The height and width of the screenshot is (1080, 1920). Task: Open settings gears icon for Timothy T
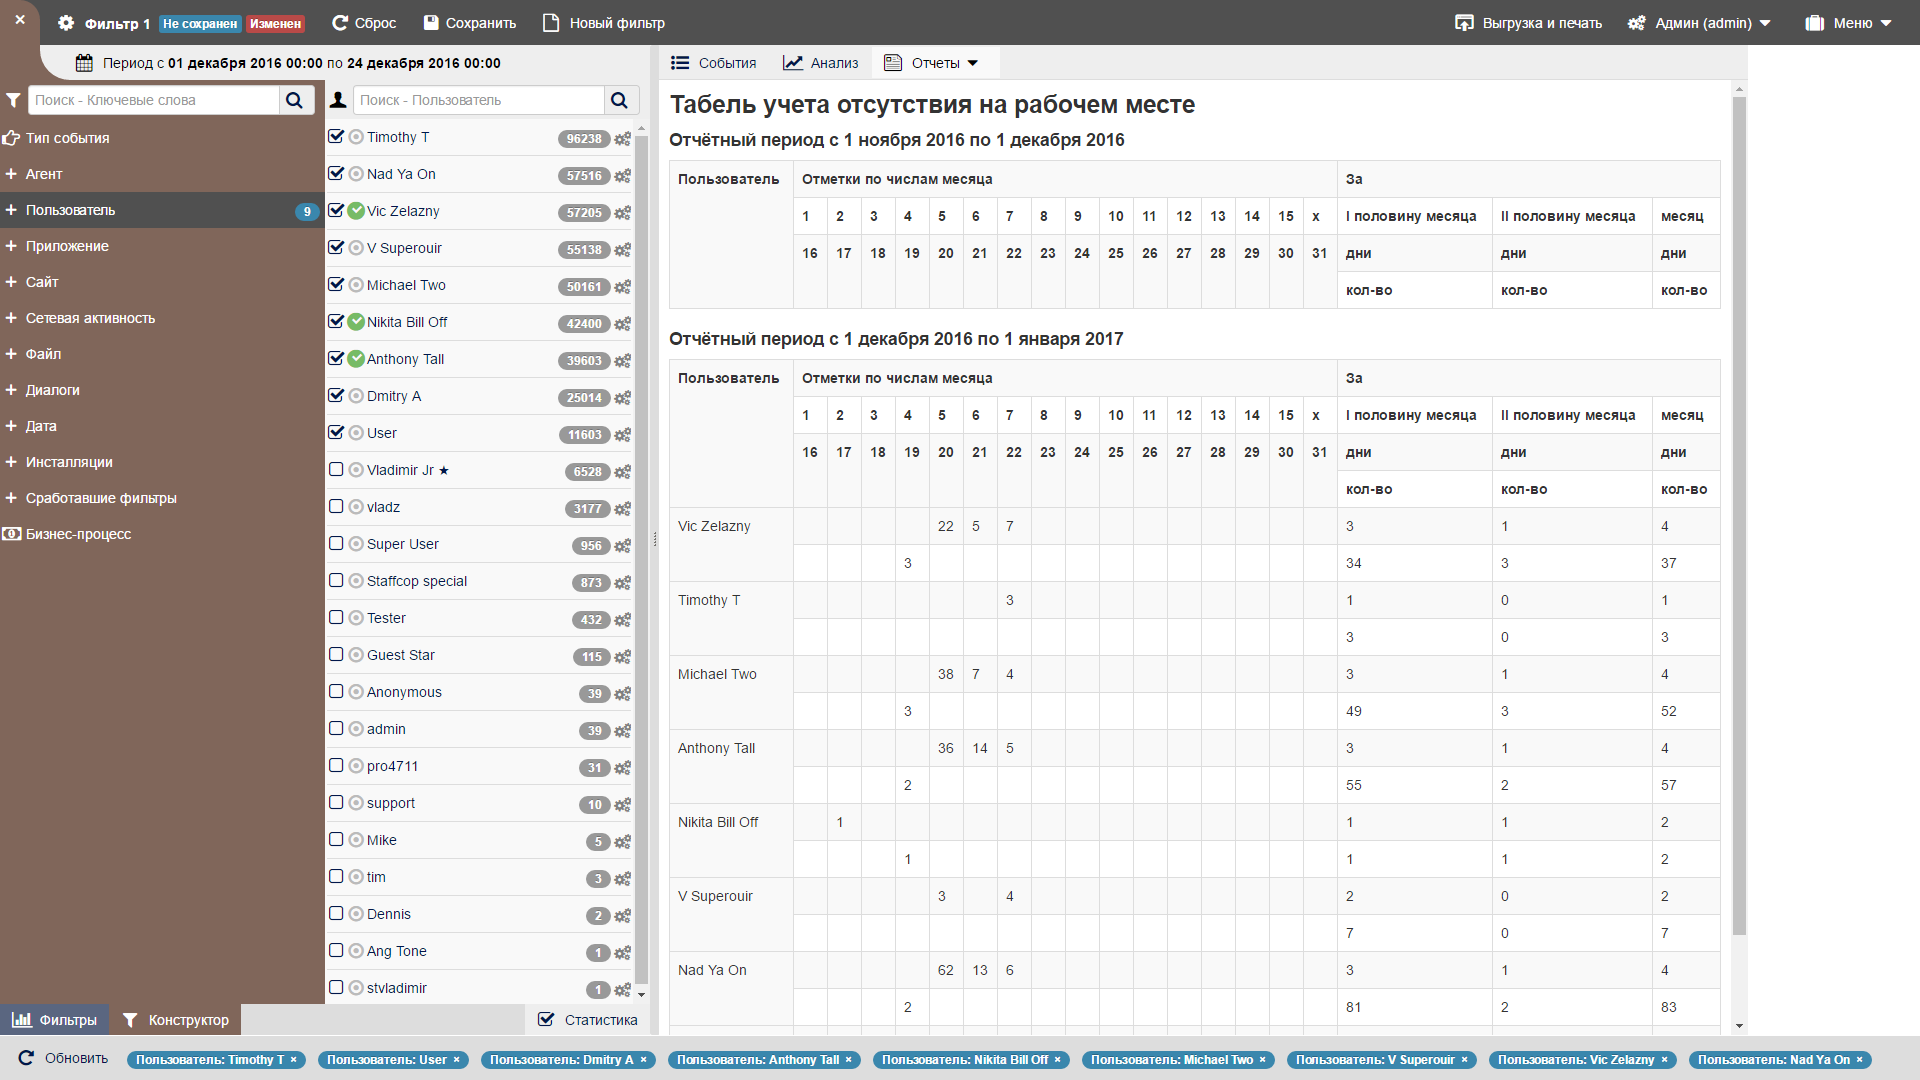pyautogui.click(x=623, y=139)
